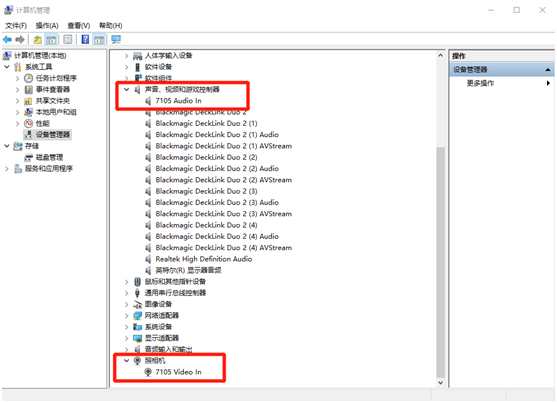Expand 任务计划程序 in the left tree
The height and width of the screenshot is (403, 557).
17,78
